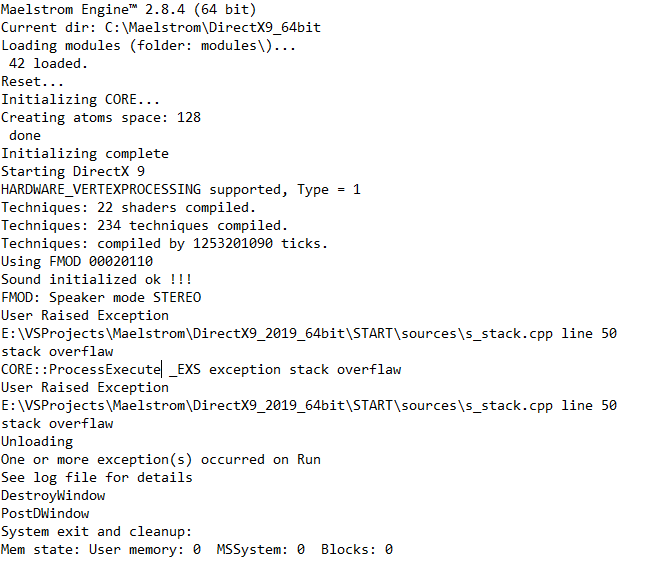Click the Current dir path line
The height and width of the screenshot is (578, 648).
(x=160, y=28)
